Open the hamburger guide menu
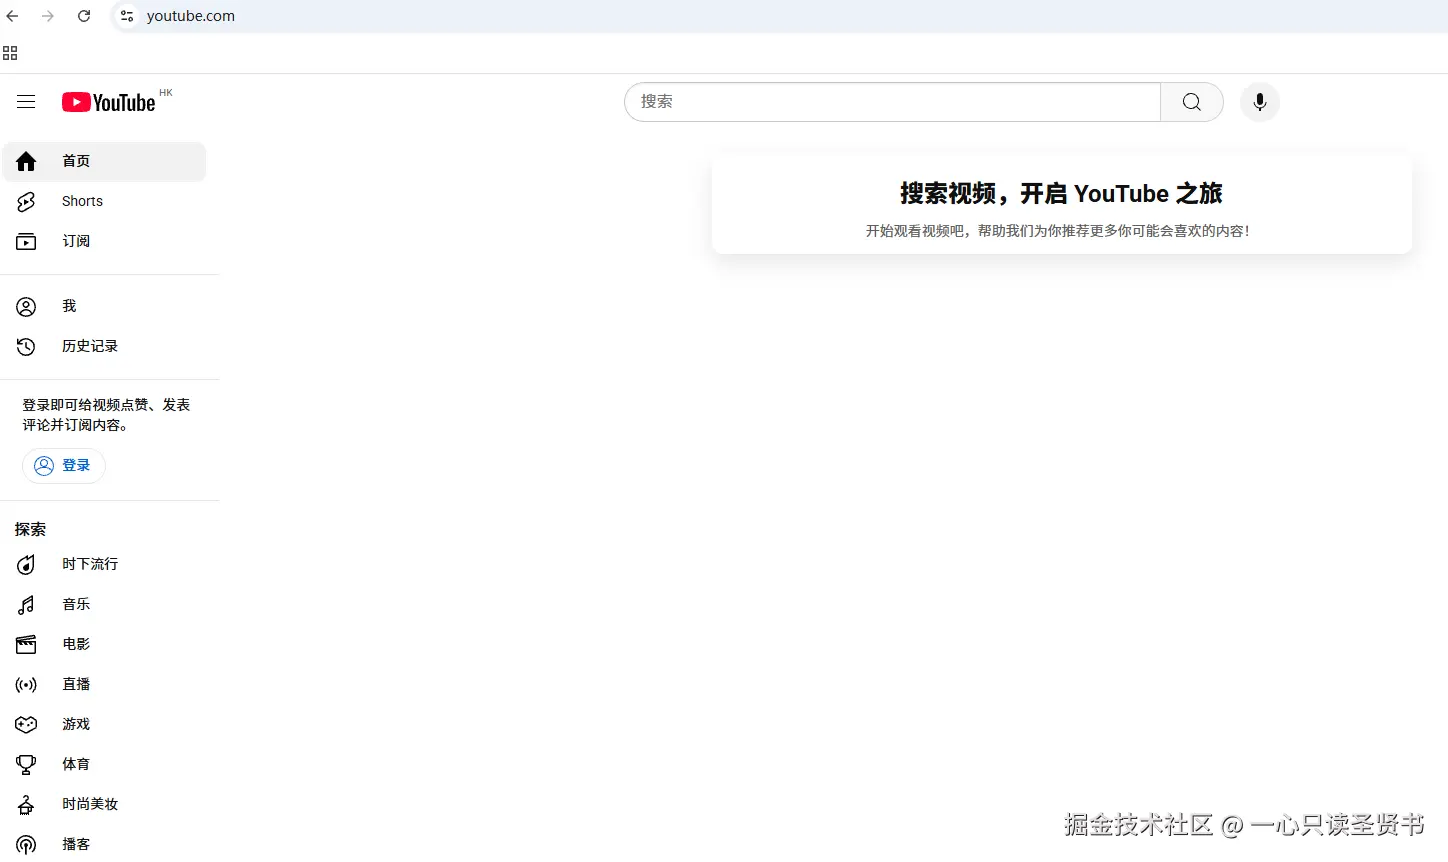Screen dimensions: 1448x862 click(26, 102)
